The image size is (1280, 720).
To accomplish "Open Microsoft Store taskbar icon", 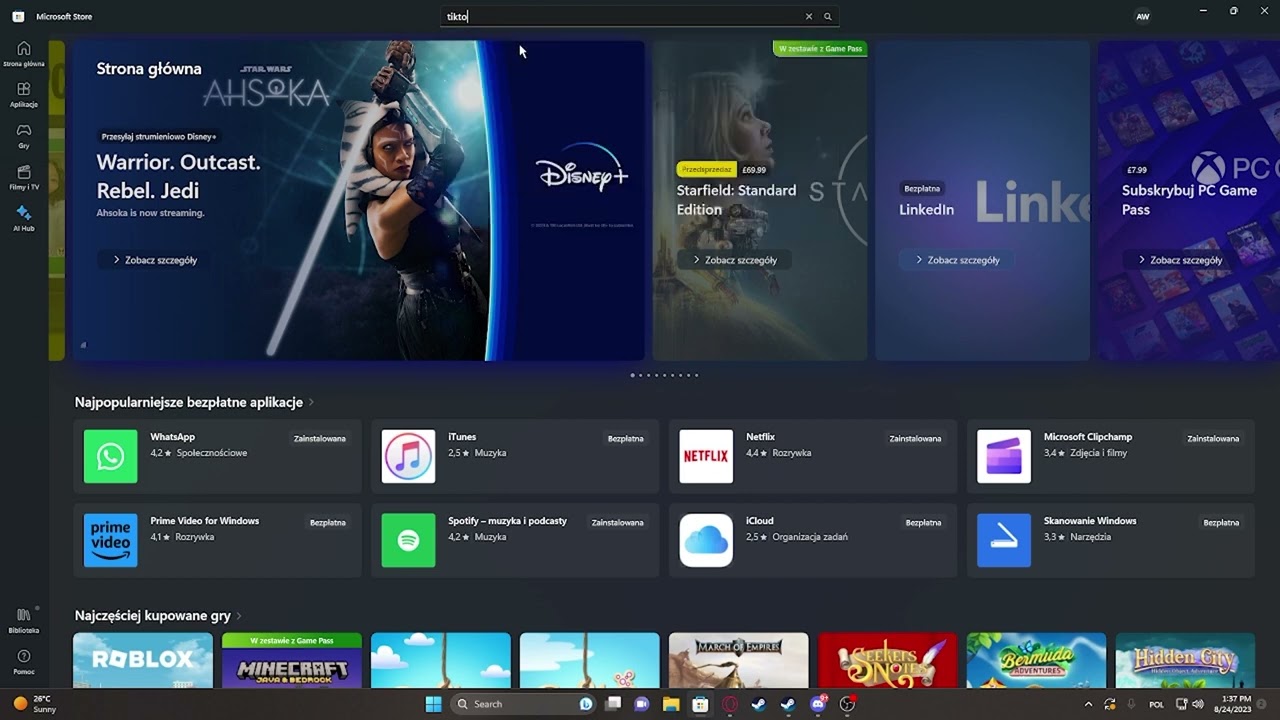I will pyautogui.click(x=701, y=704).
